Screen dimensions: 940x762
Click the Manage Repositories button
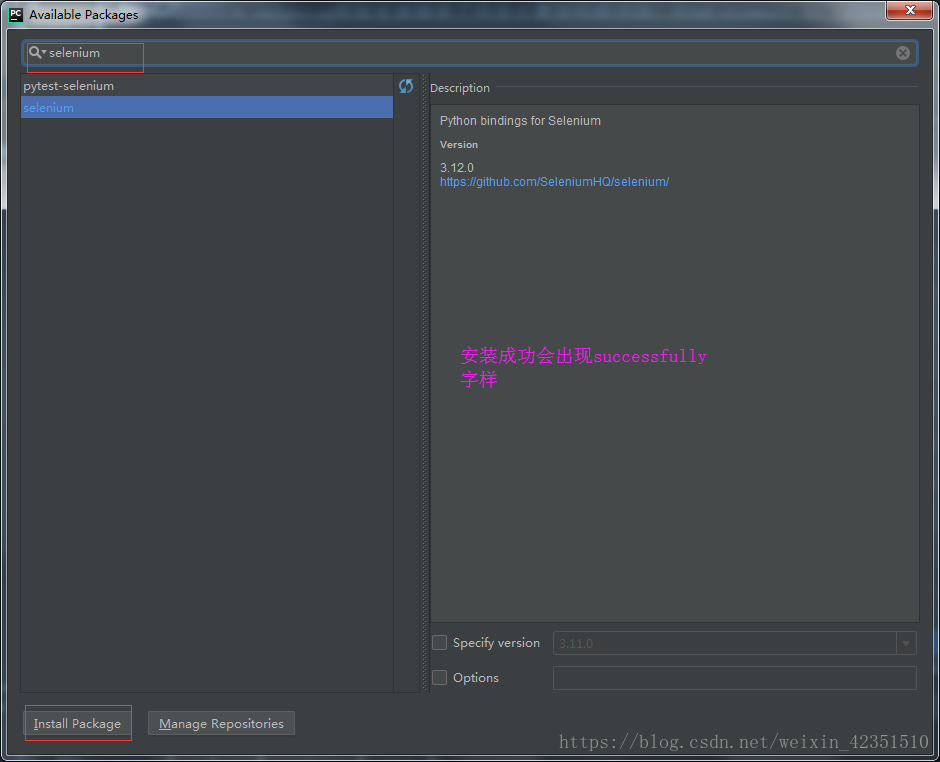[221, 724]
